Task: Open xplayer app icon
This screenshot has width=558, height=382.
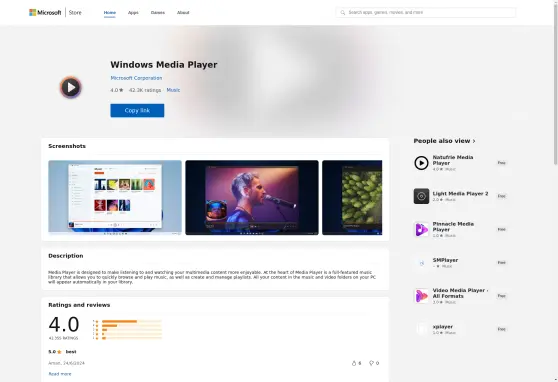Action: coord(421,329)
